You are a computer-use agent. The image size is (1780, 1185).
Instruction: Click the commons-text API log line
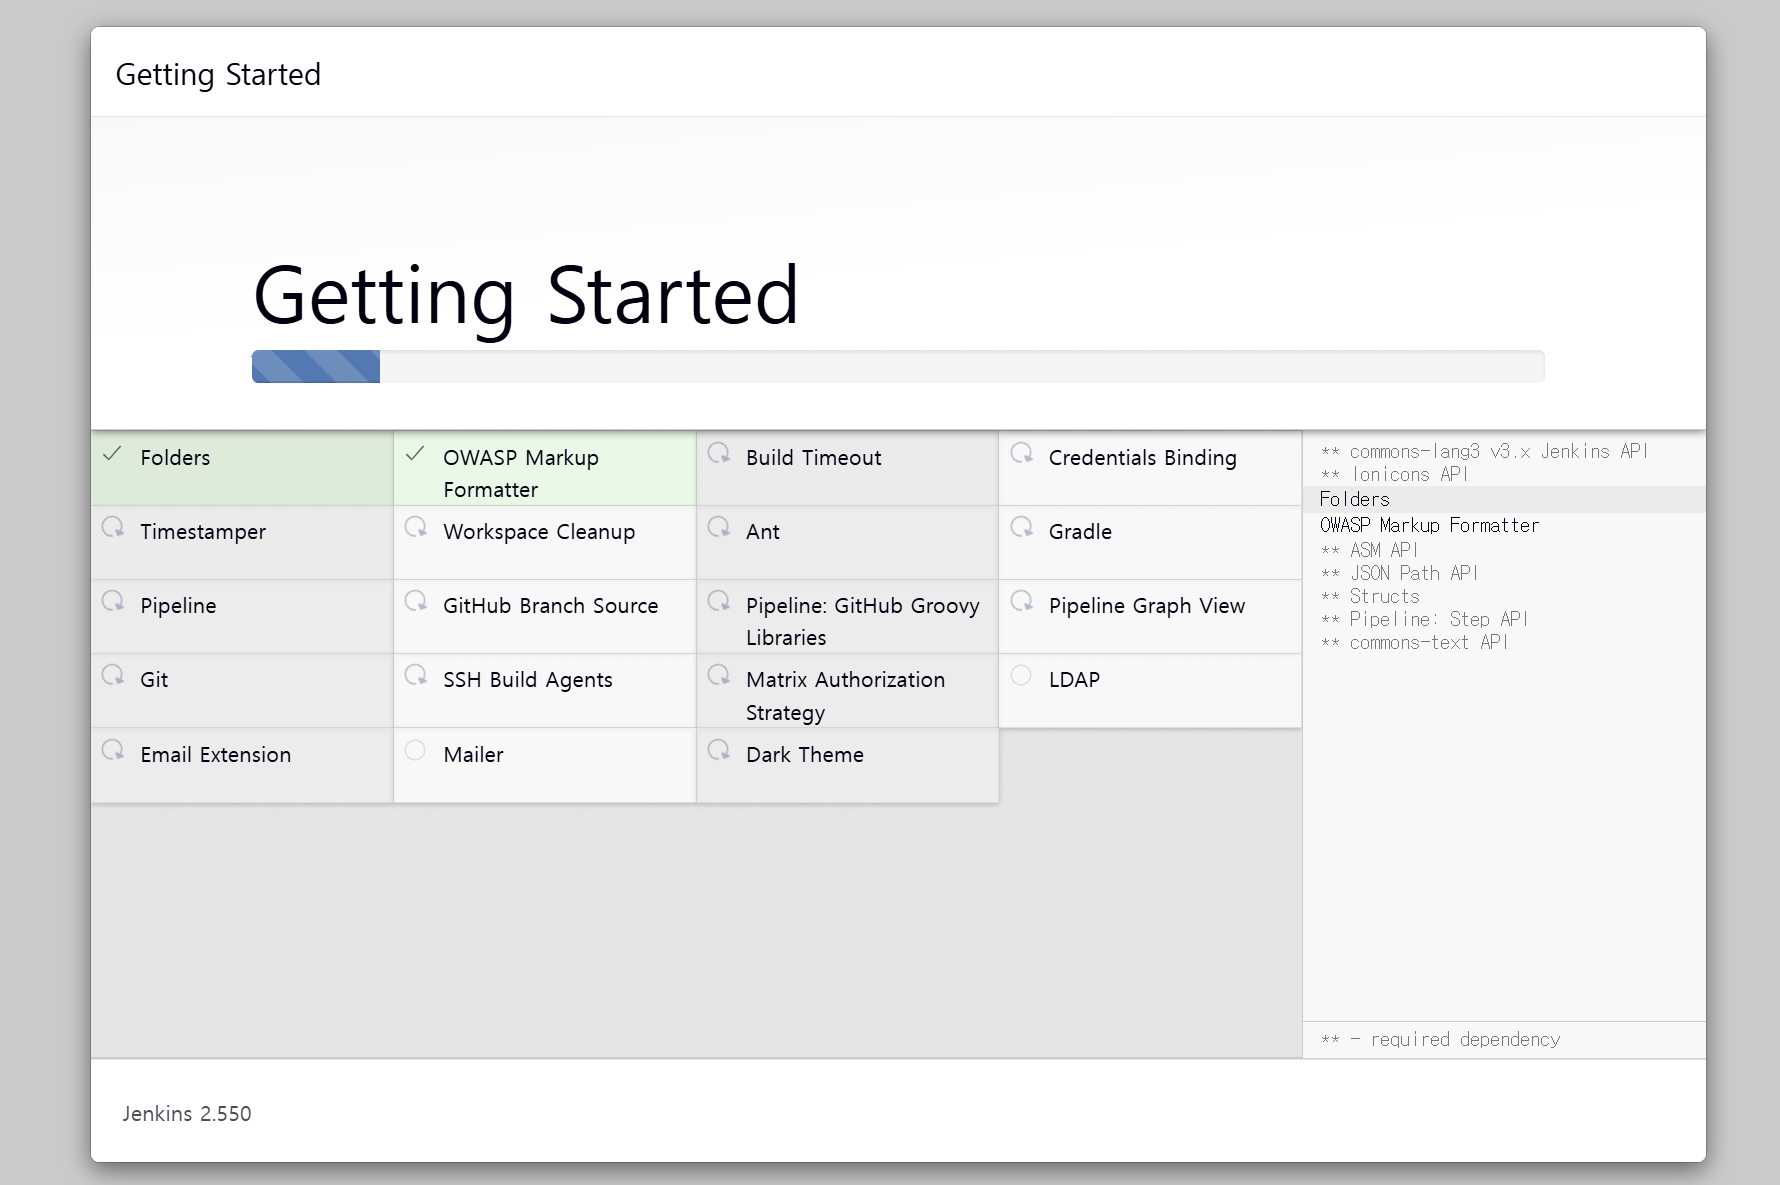click(x=1414, y=643)
